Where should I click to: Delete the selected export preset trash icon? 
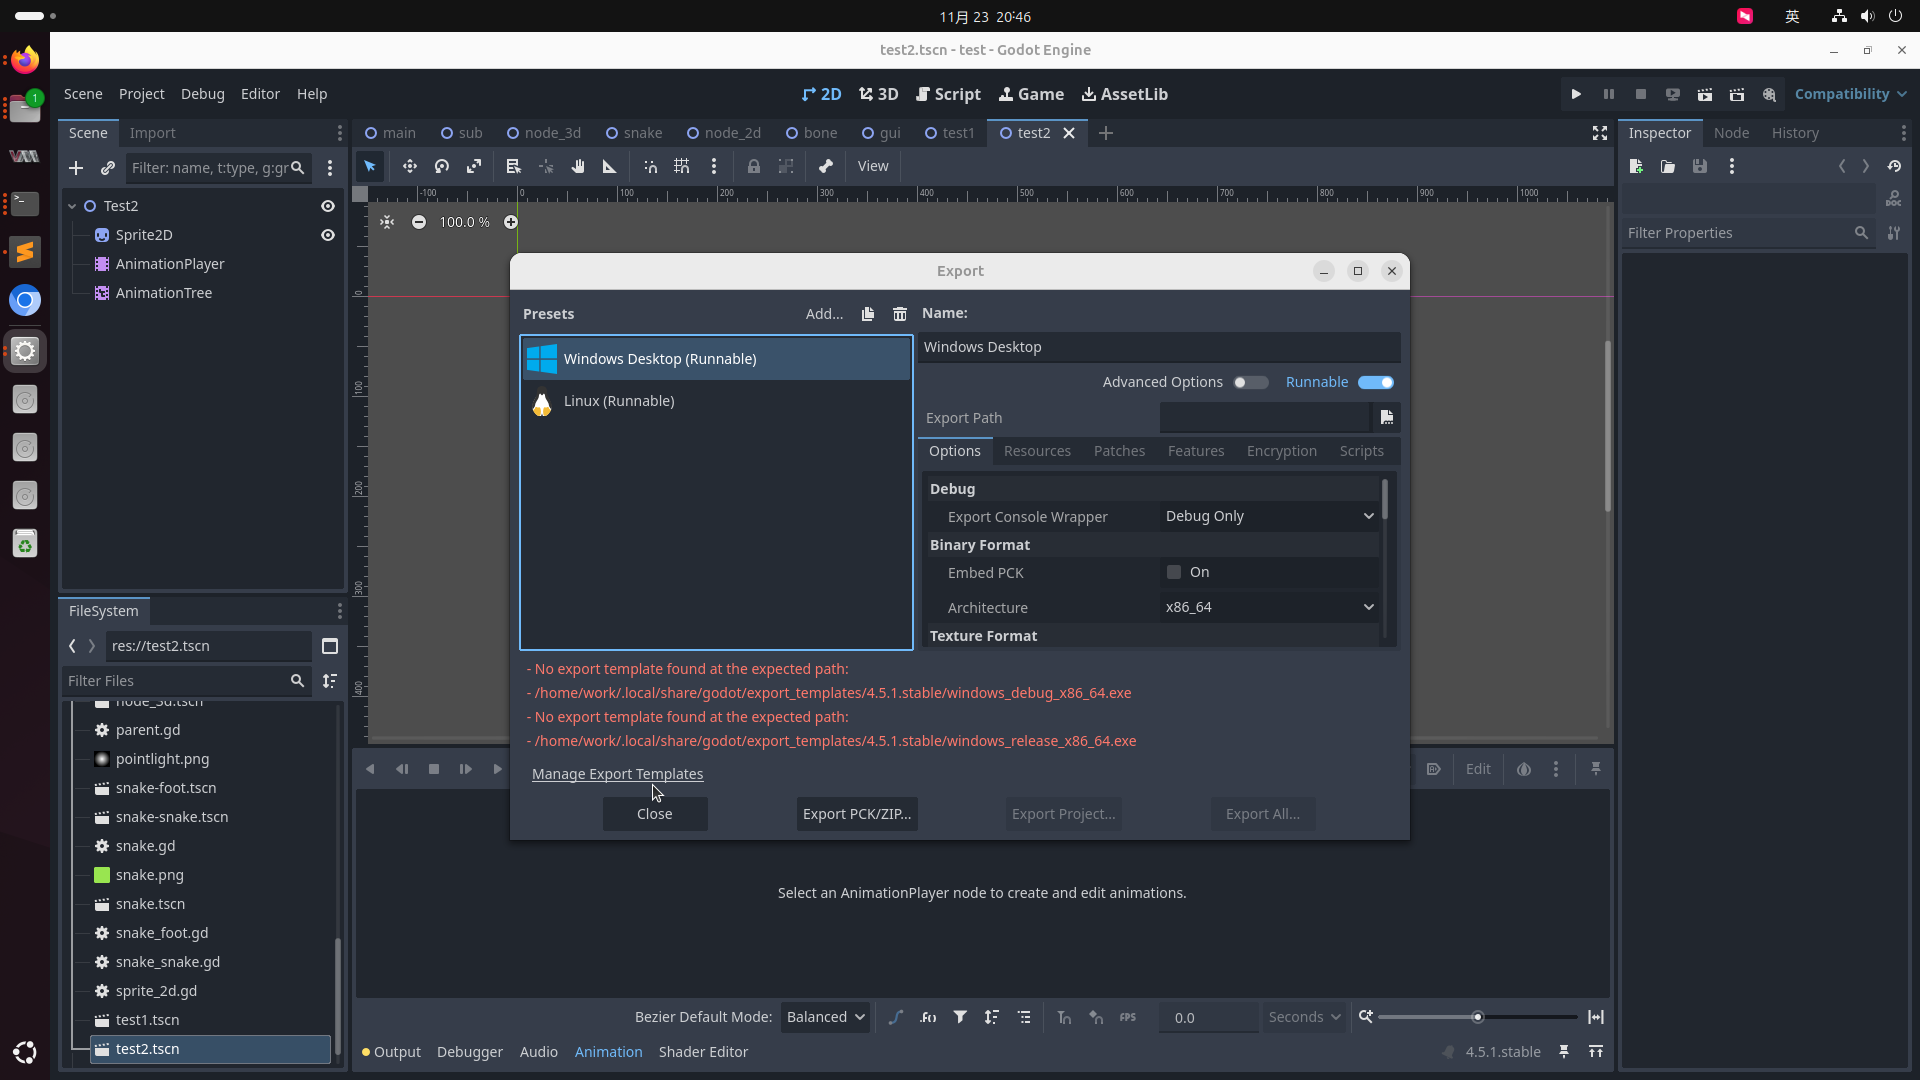pyautogui.click(x=900, y=314)
